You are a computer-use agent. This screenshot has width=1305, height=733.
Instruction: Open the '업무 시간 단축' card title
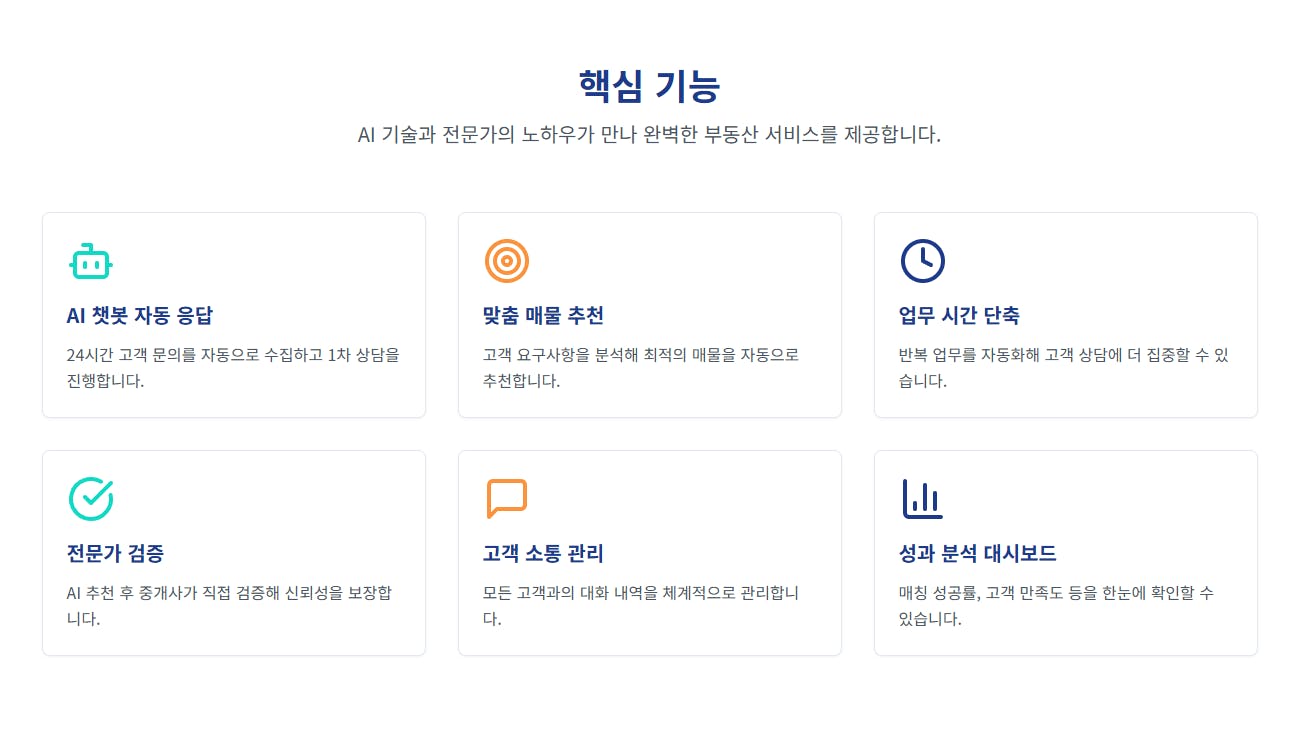959,316
